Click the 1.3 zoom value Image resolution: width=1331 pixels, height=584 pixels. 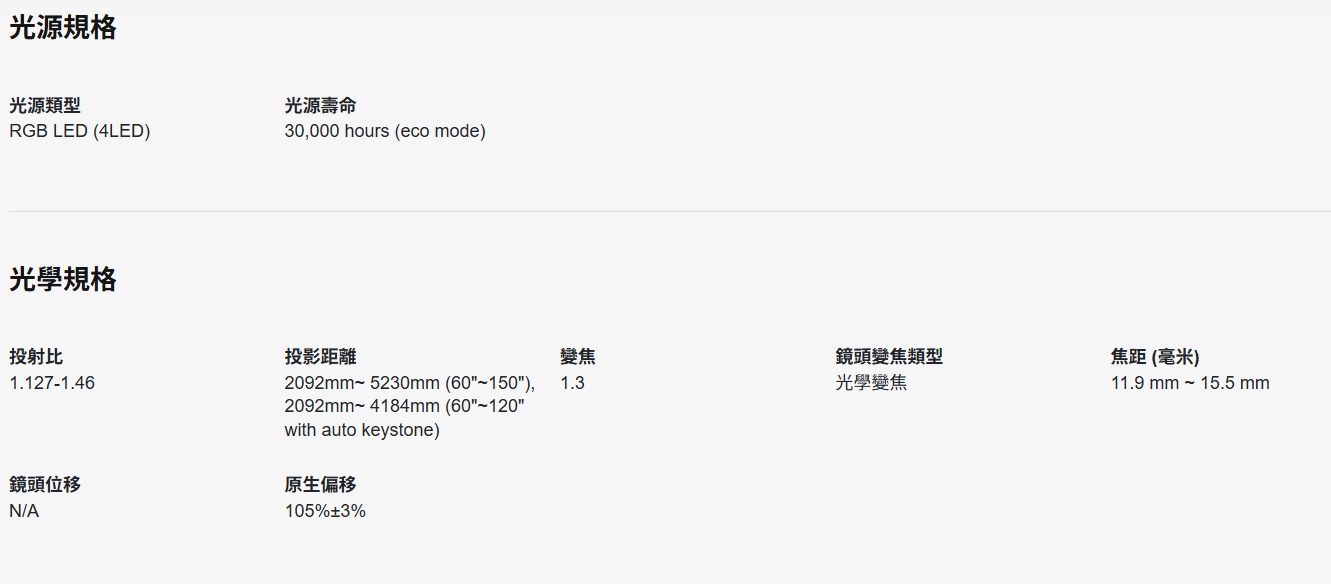[x=572, y=383]
